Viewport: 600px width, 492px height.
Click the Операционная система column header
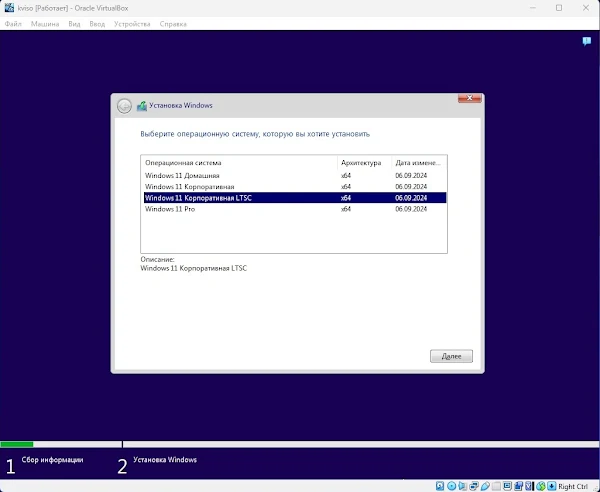(x=239, y=163)
